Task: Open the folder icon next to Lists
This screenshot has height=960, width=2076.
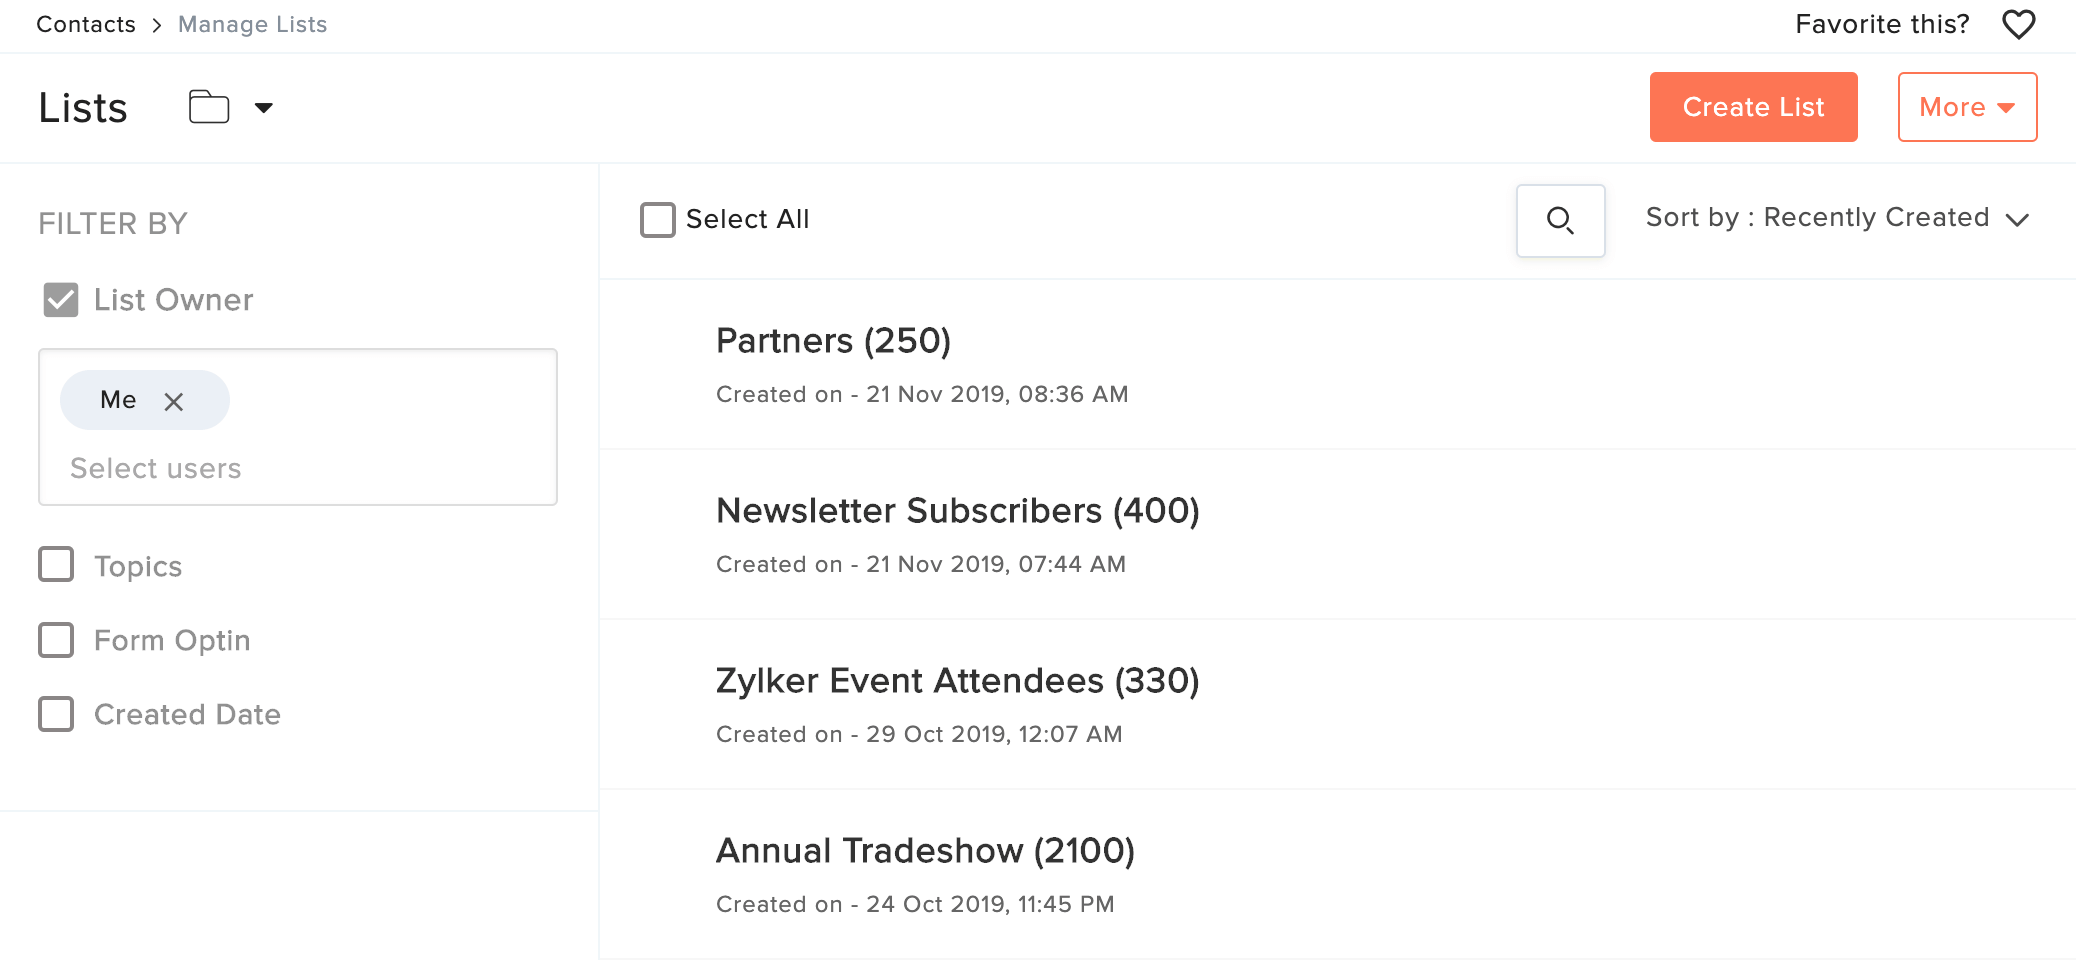Action: 209,107
